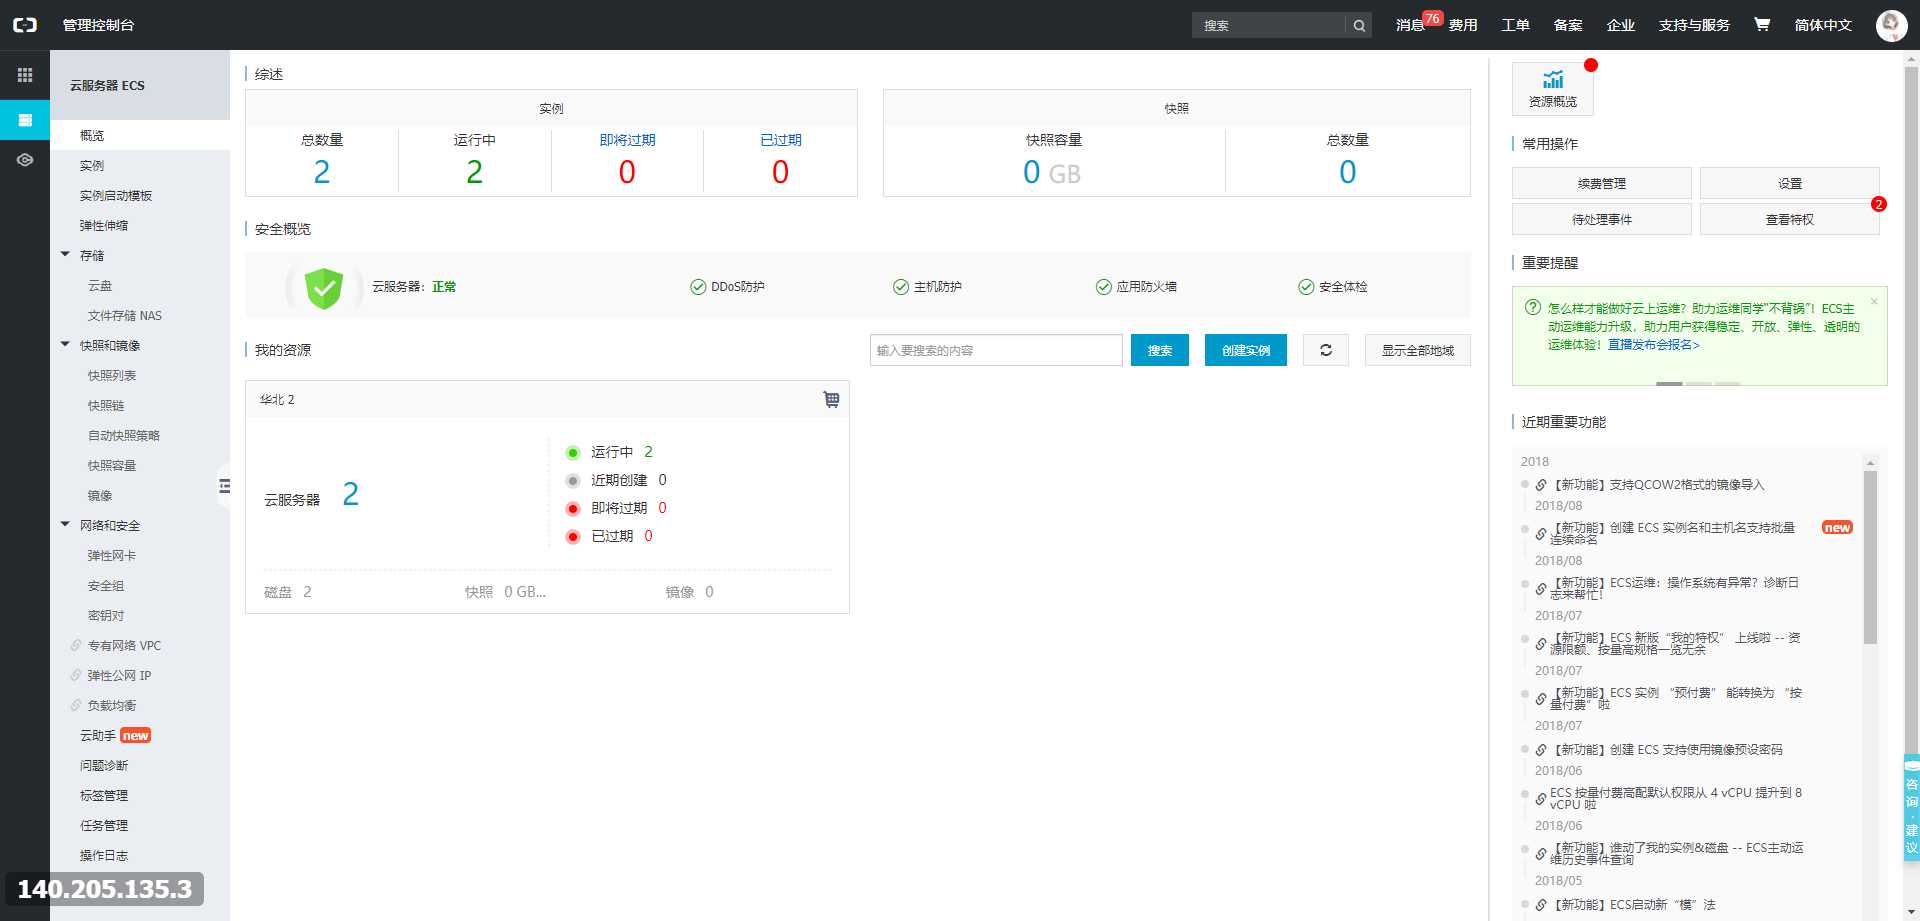Select 概览 in the sidebar
The height and width of the screenshot is (921, 1920).
[140, 135]
